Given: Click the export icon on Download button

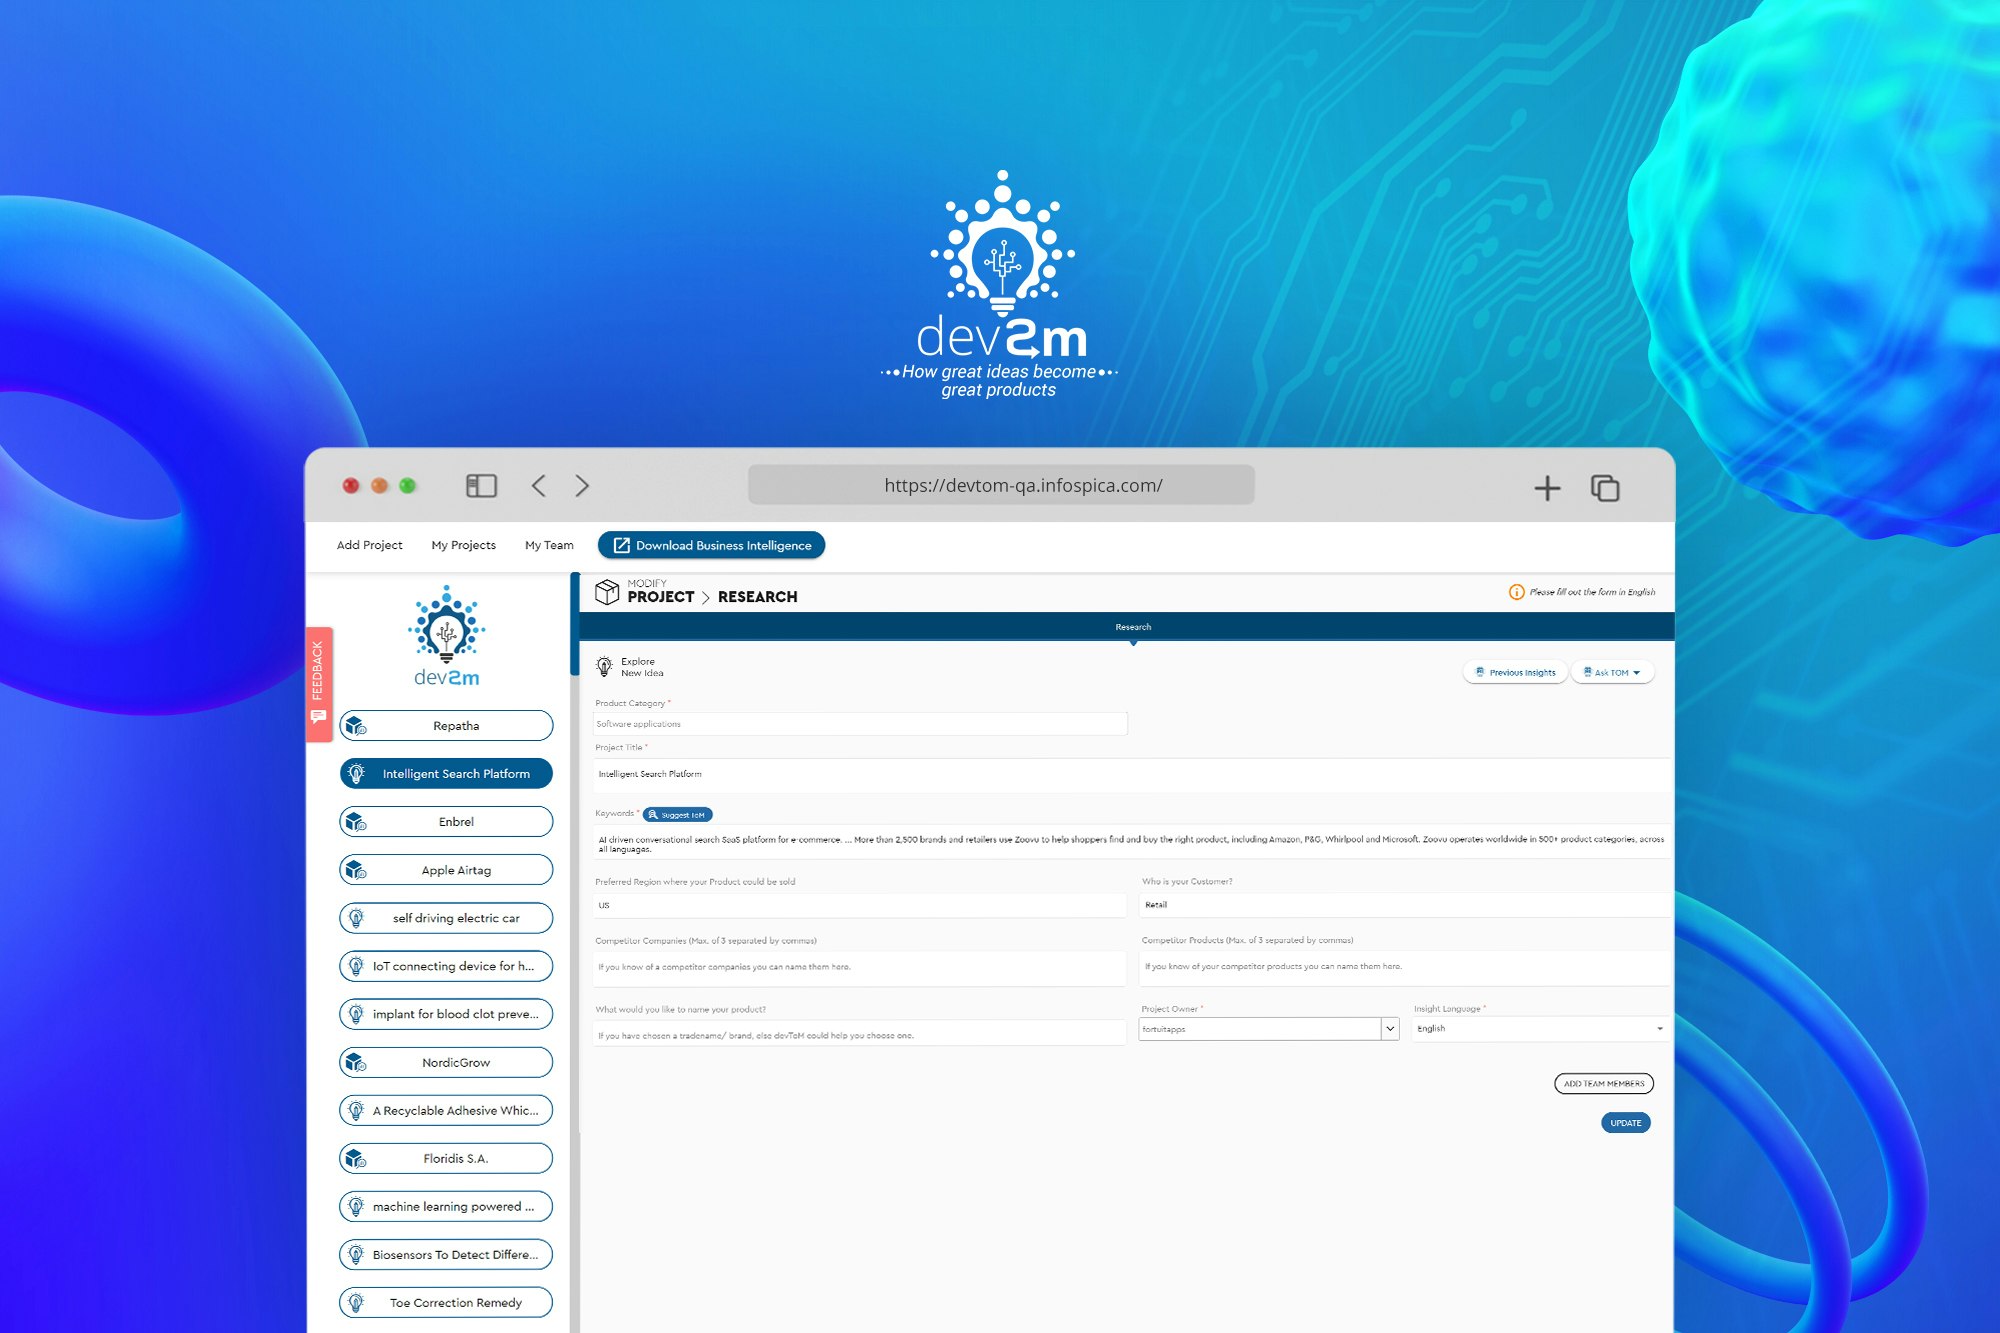Looking at the screenshot, I should pos(621,545).
